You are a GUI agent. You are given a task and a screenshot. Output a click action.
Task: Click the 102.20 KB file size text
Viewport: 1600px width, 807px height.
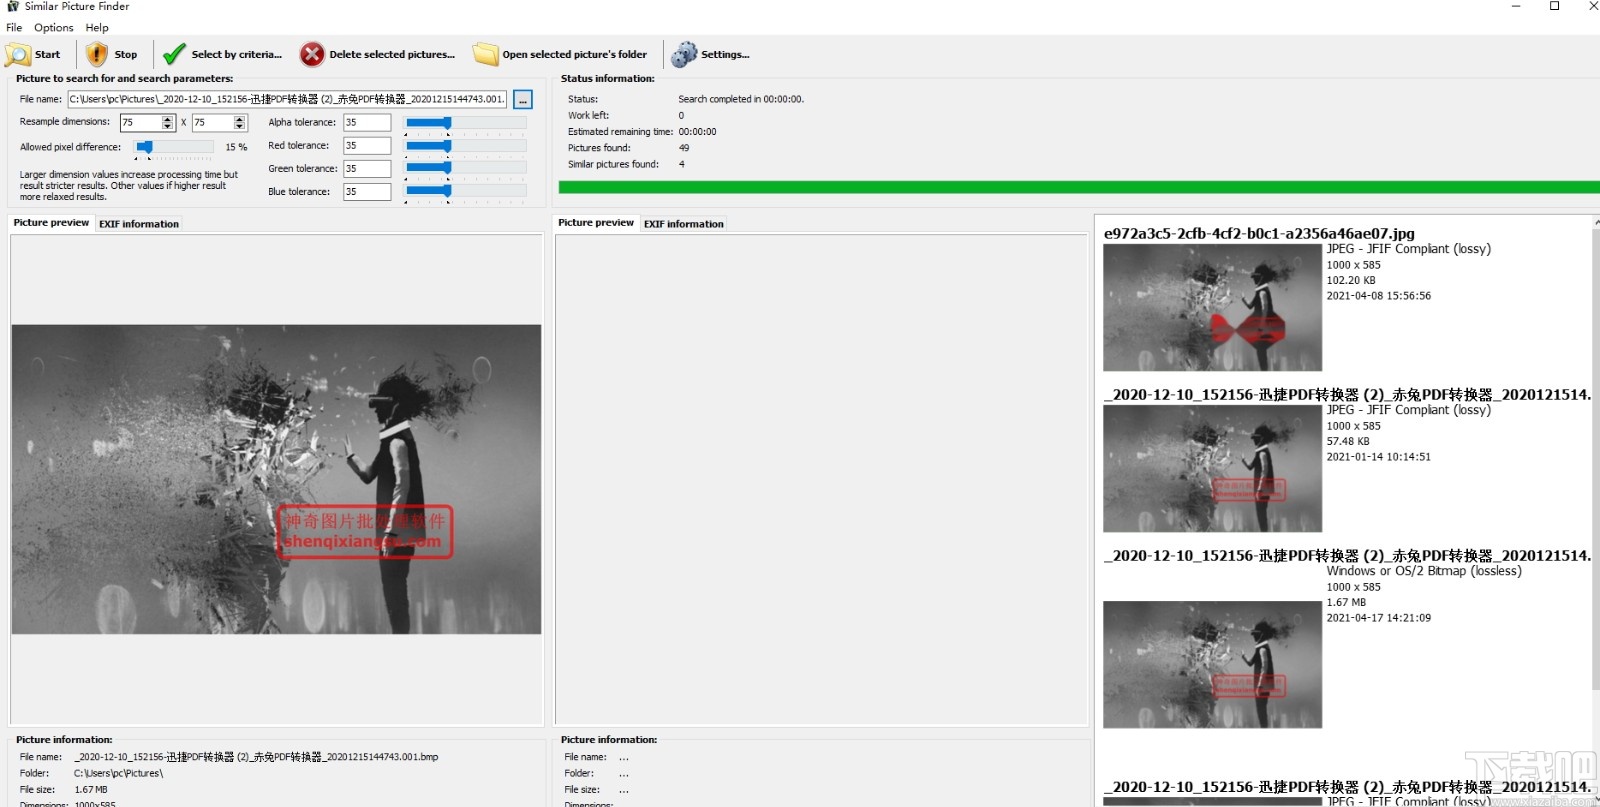coord(1351,280)
